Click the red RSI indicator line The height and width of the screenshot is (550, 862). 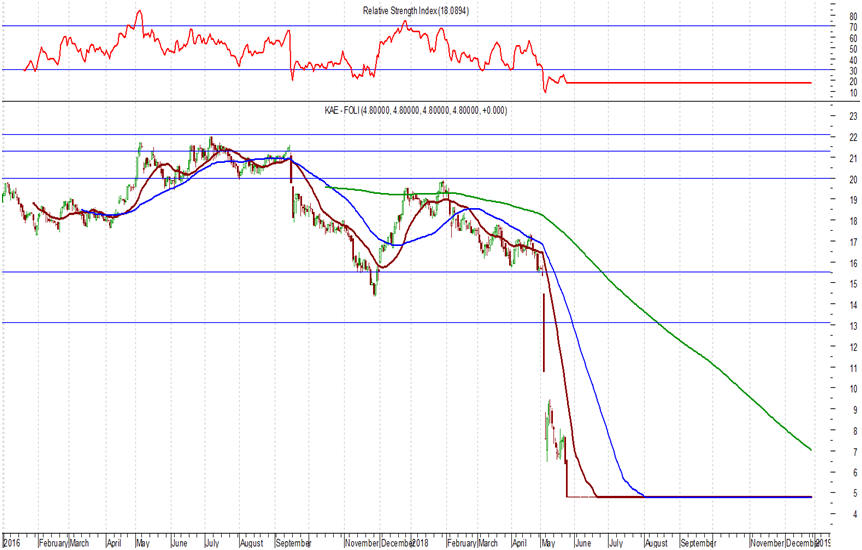tap(687, 82)
